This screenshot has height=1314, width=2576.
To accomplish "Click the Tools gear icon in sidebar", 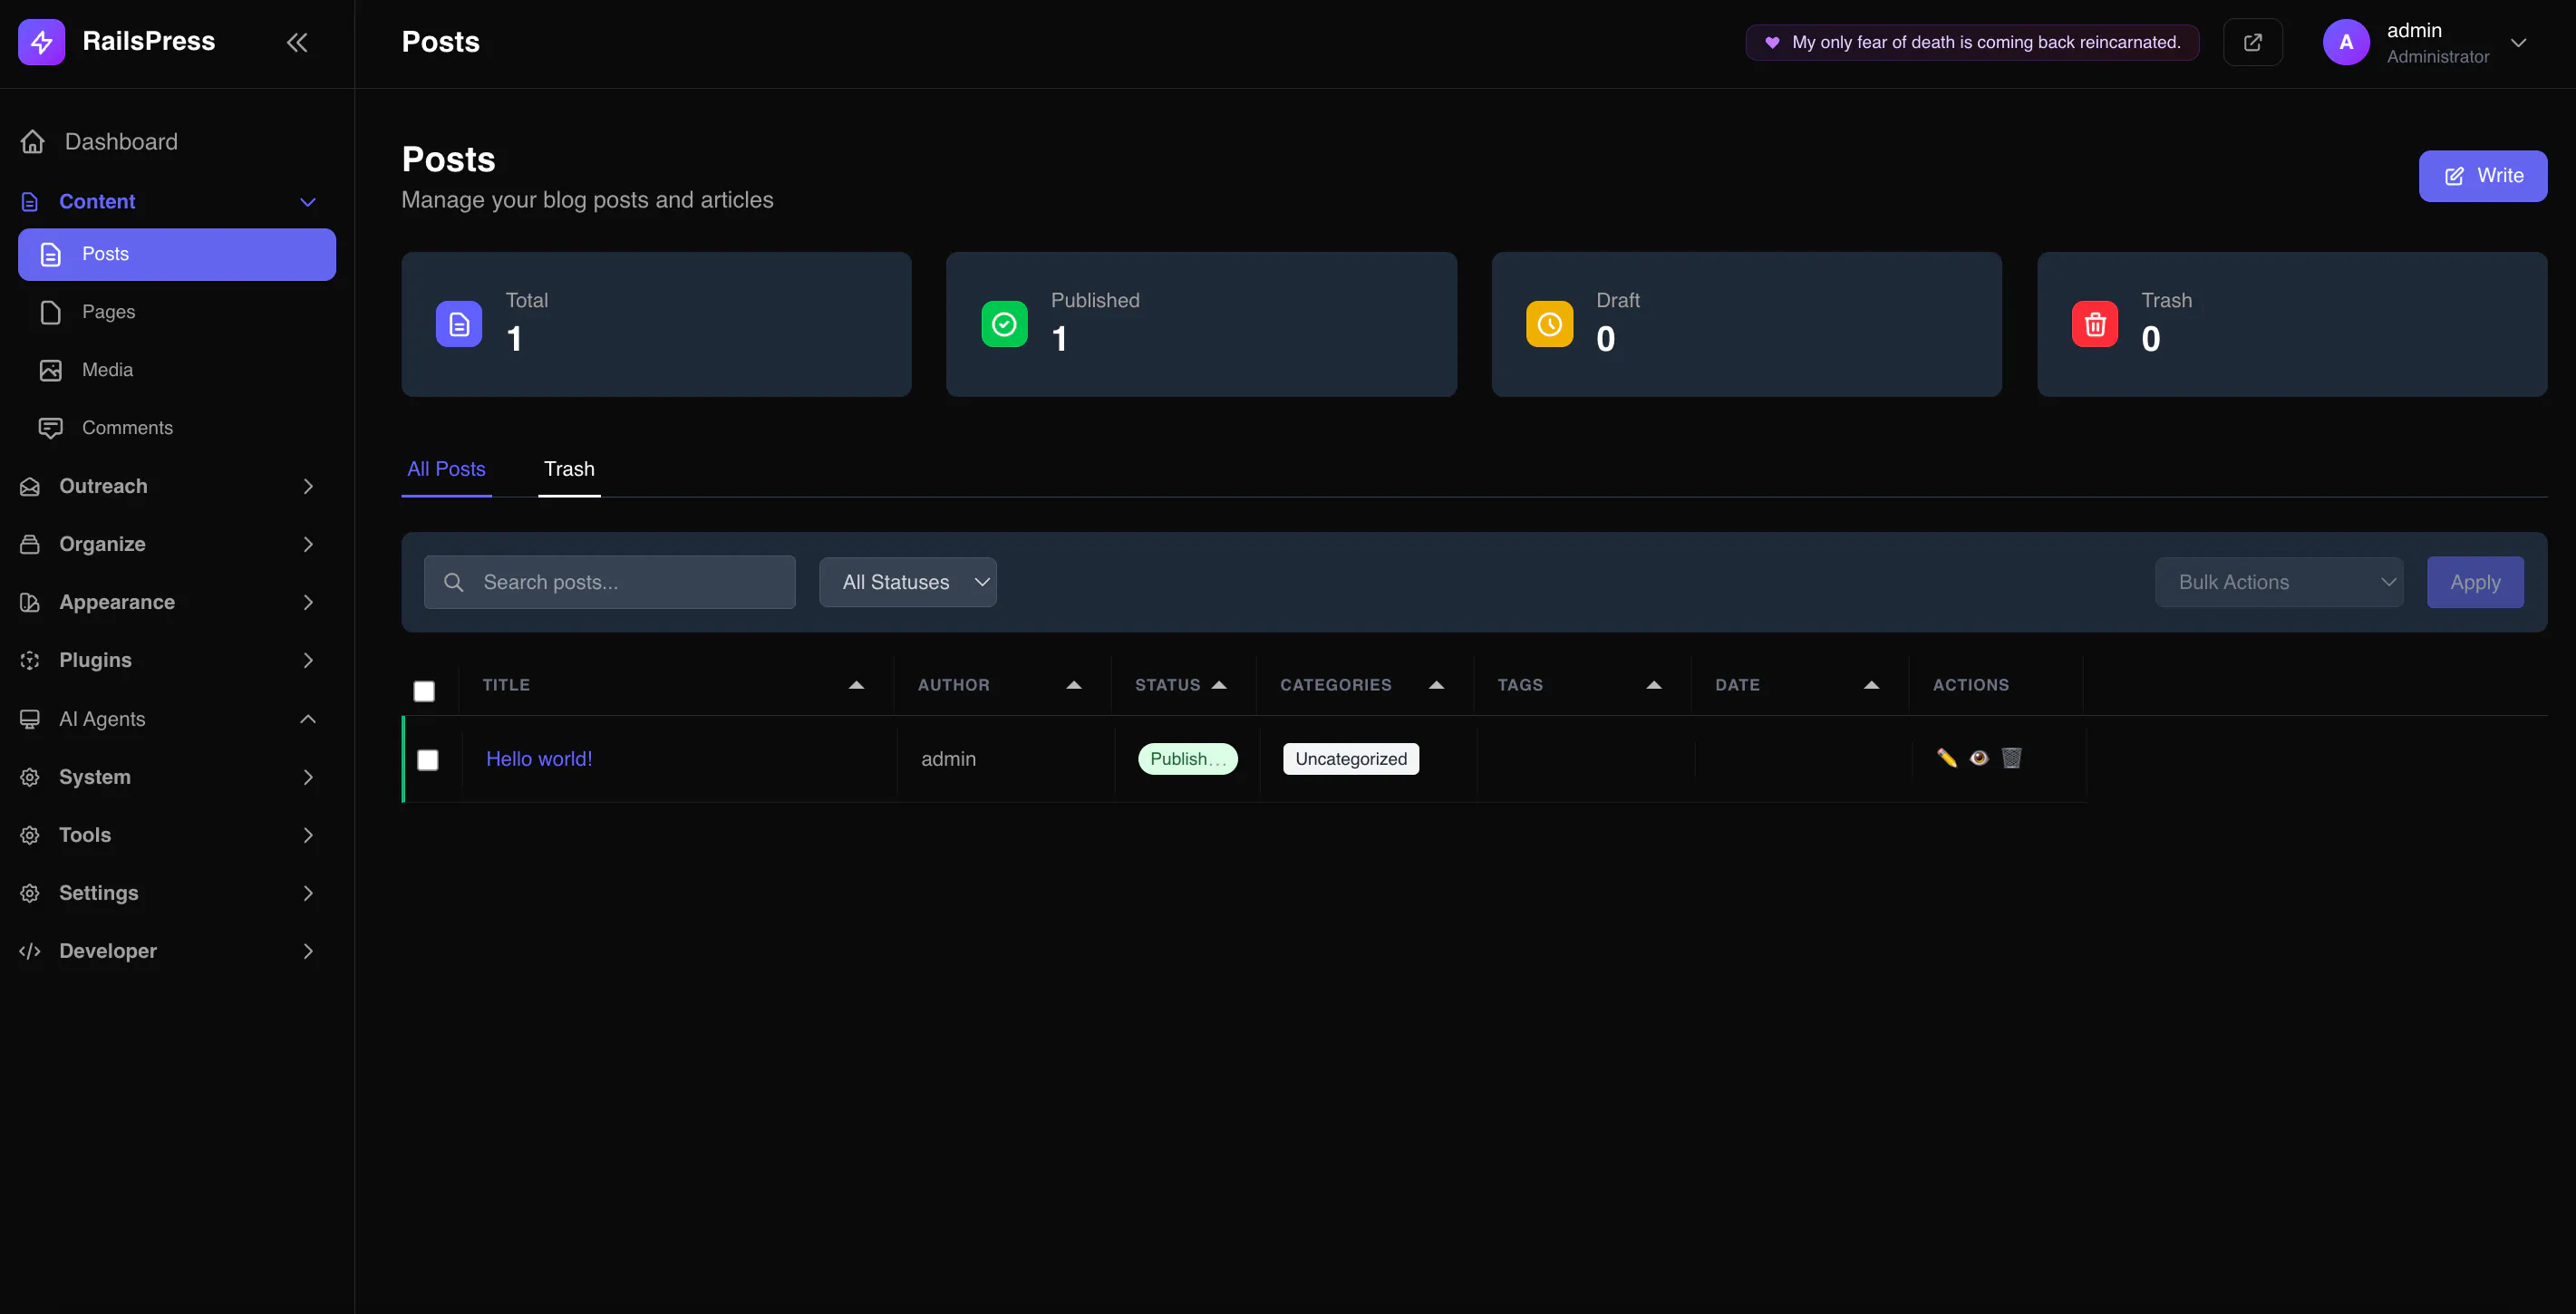I will 30,835.
